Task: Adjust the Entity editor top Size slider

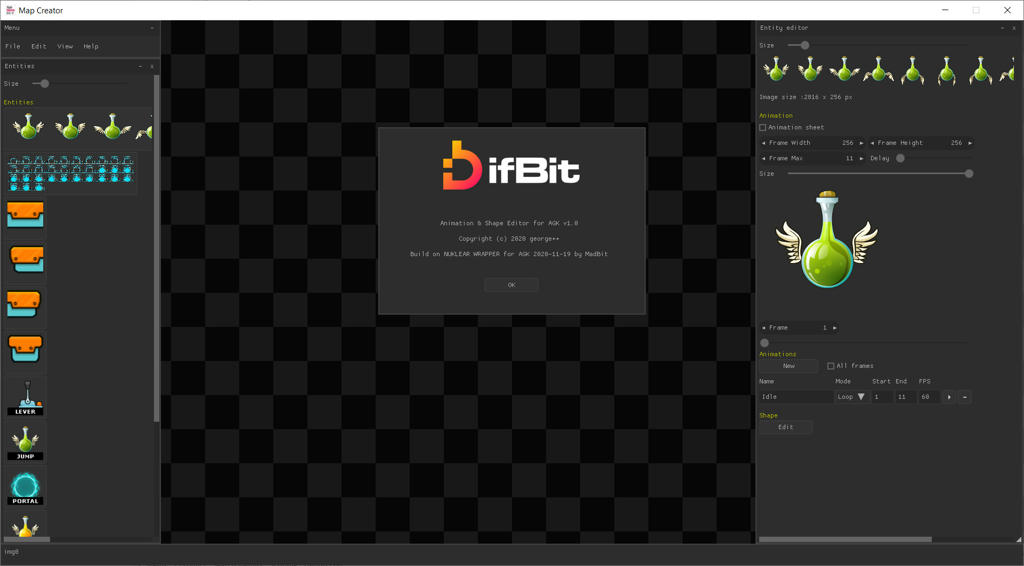Action: 805,46
